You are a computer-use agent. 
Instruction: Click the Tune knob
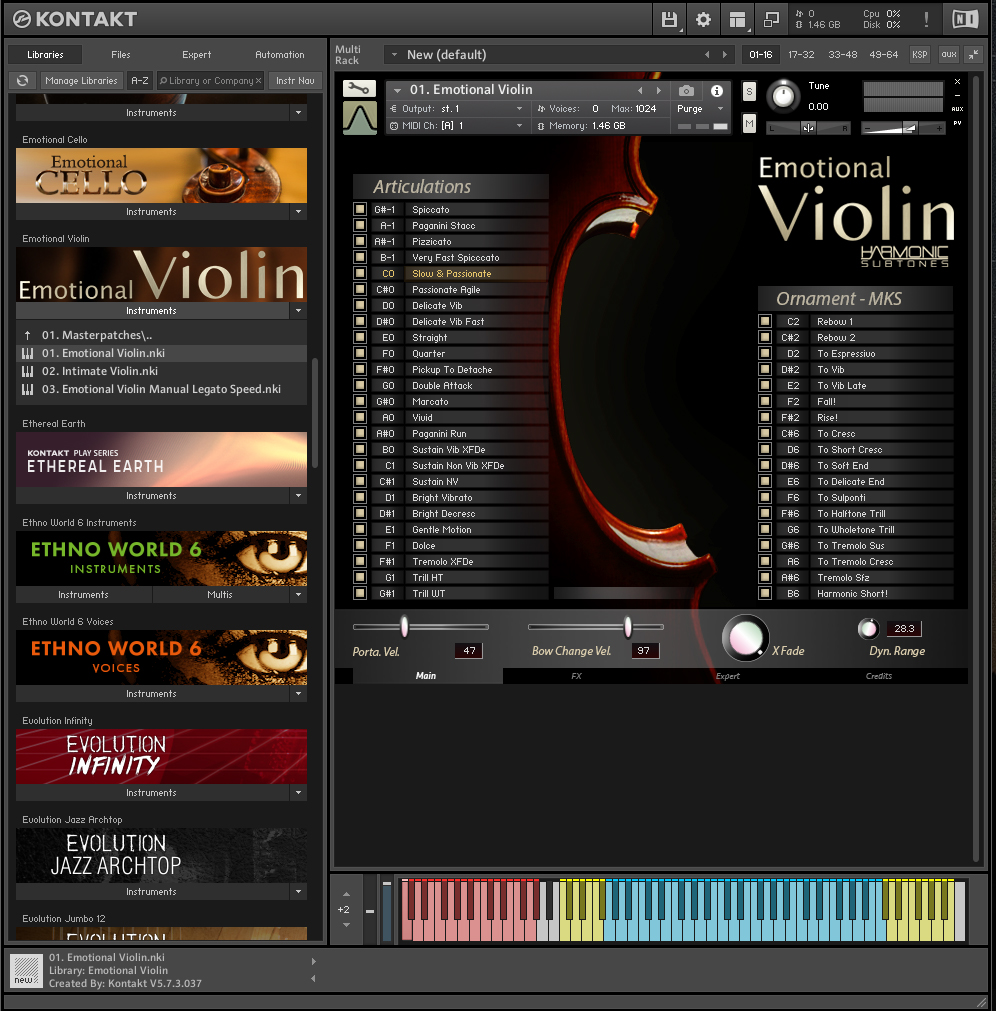point(783,96)
